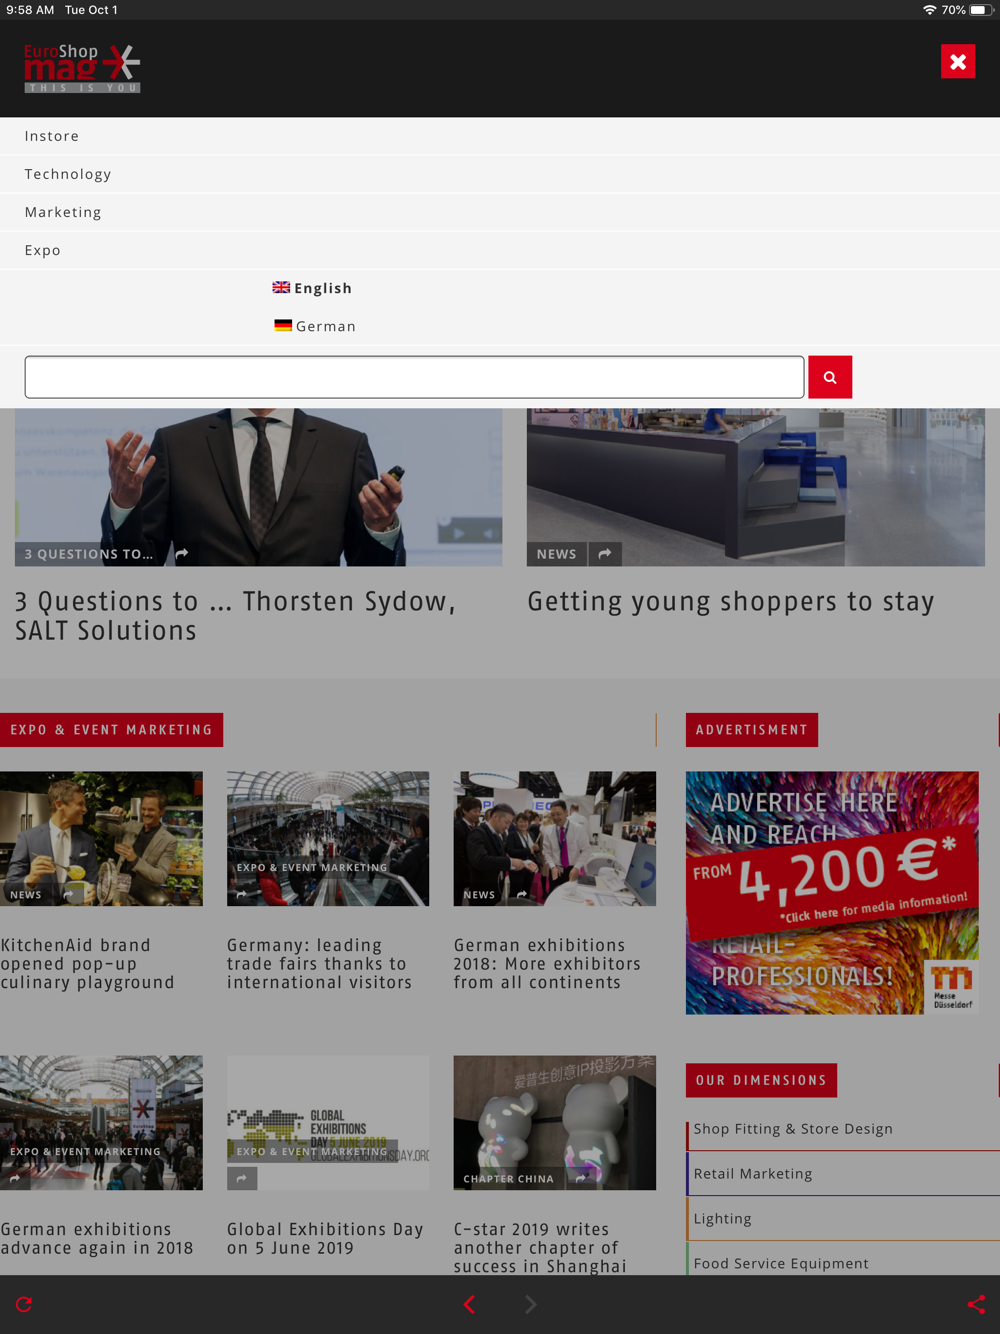1000x1334 pixels.
Task: Share the Global Exhibitions Day article
Action: coord(242,1179)
